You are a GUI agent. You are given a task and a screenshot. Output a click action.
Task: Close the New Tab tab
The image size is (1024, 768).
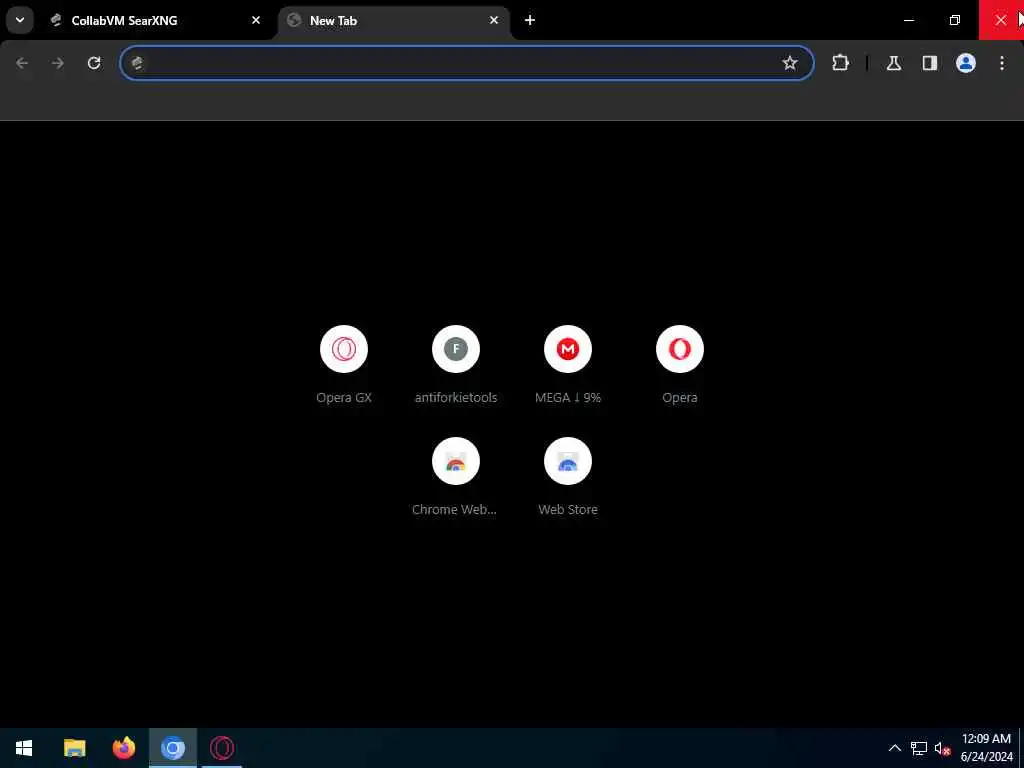[494, 20]
